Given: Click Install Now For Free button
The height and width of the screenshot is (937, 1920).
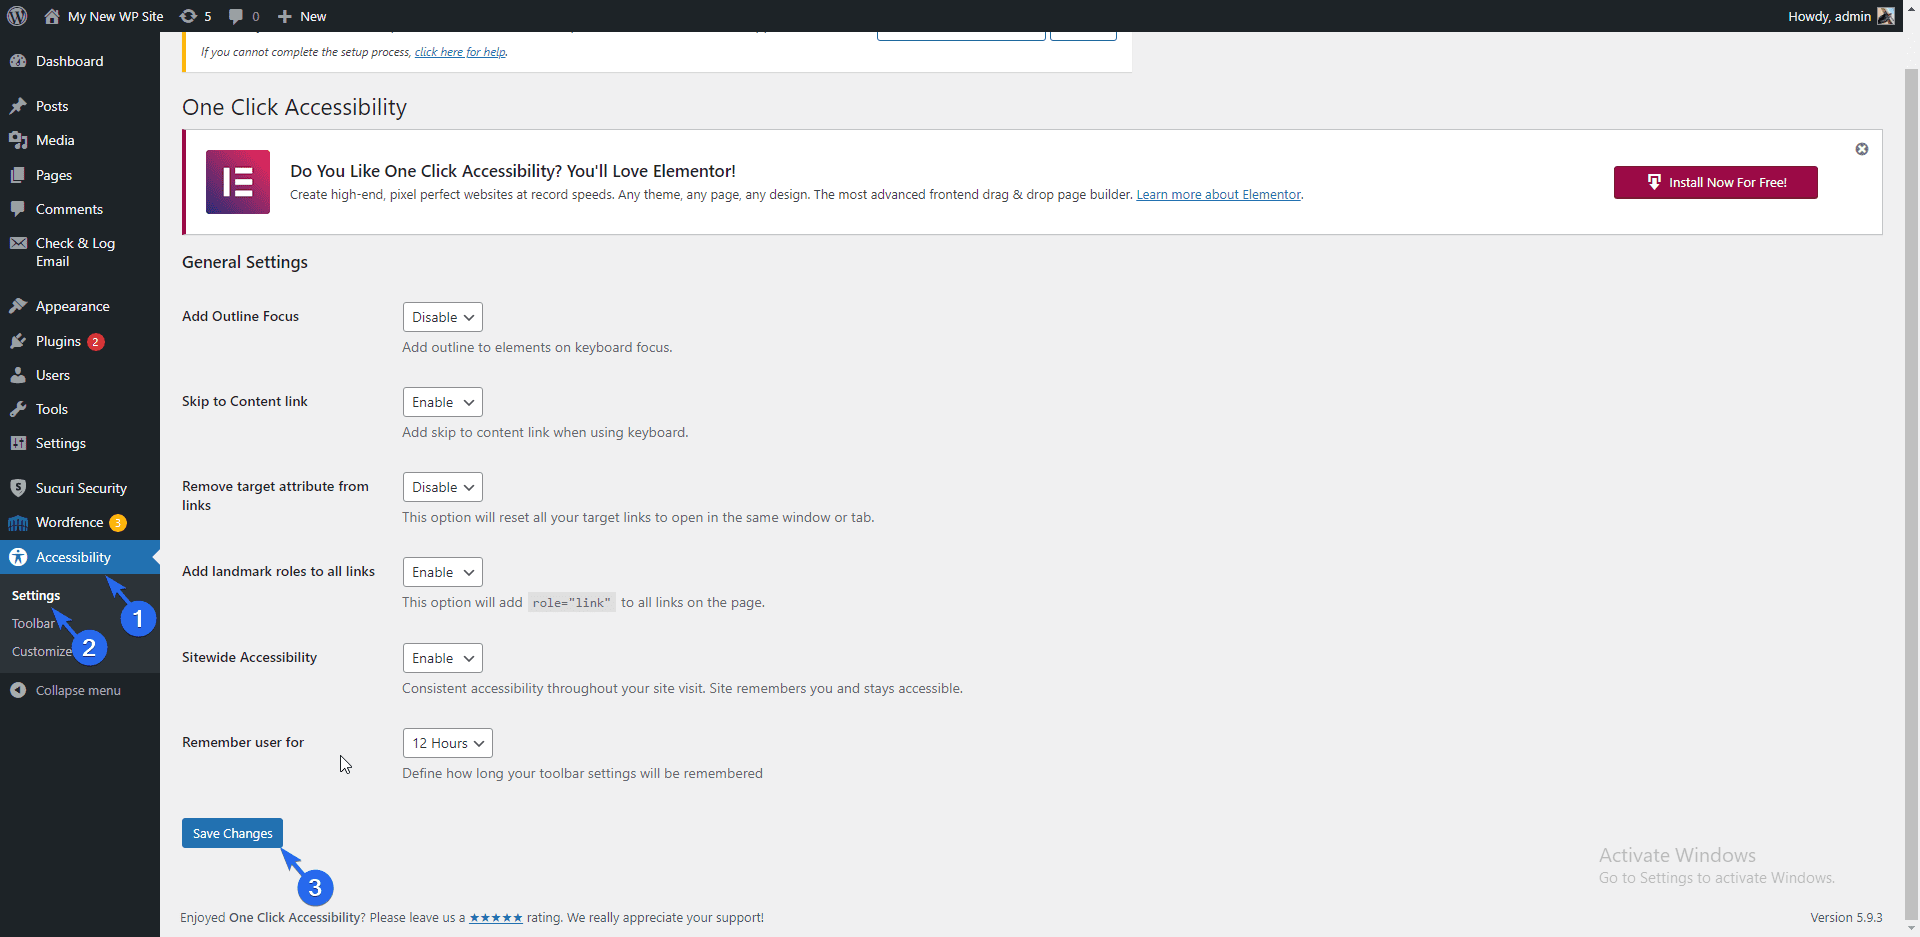Looking at the screenshot, I should (x=1716, y=182).
